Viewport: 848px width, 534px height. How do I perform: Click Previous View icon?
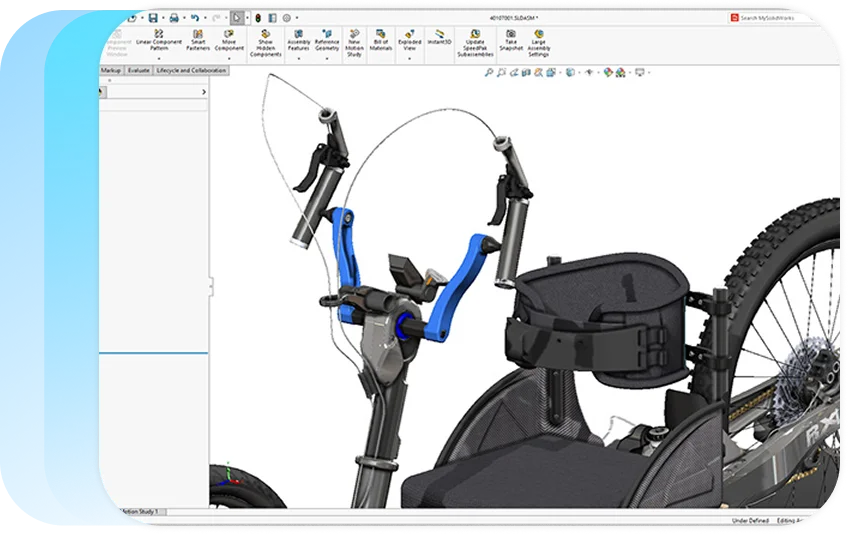point(514,72)
